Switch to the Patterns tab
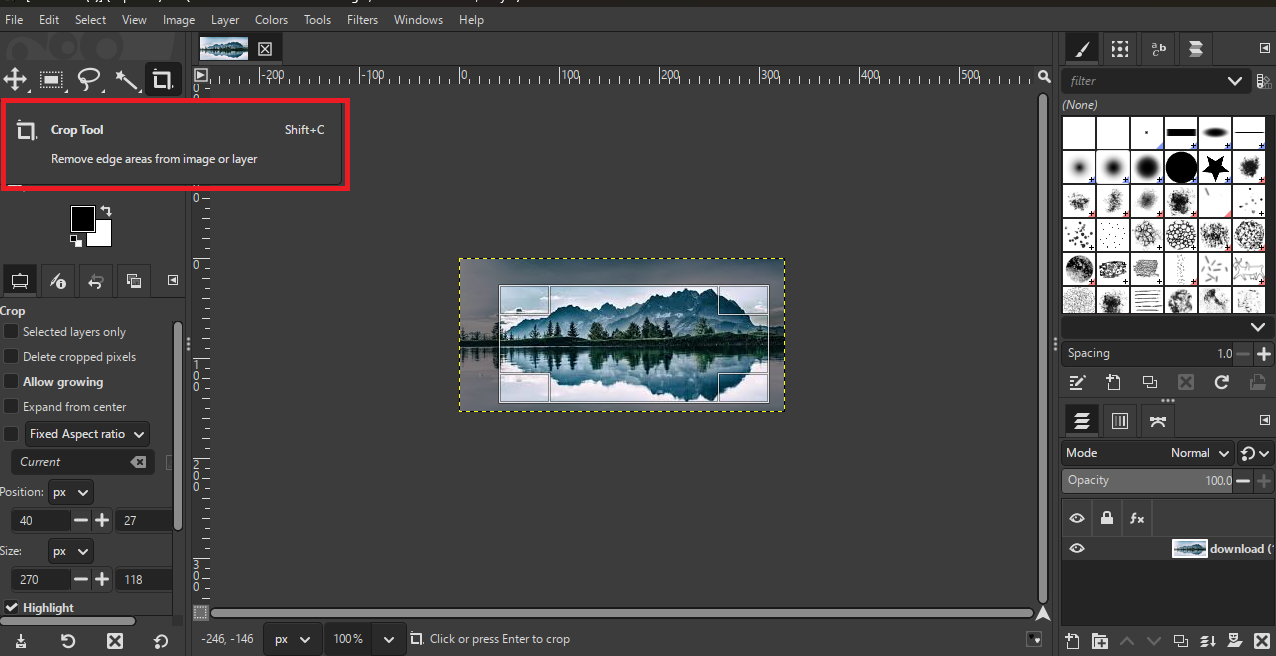1276x656 pixels. pos(1120,48)
